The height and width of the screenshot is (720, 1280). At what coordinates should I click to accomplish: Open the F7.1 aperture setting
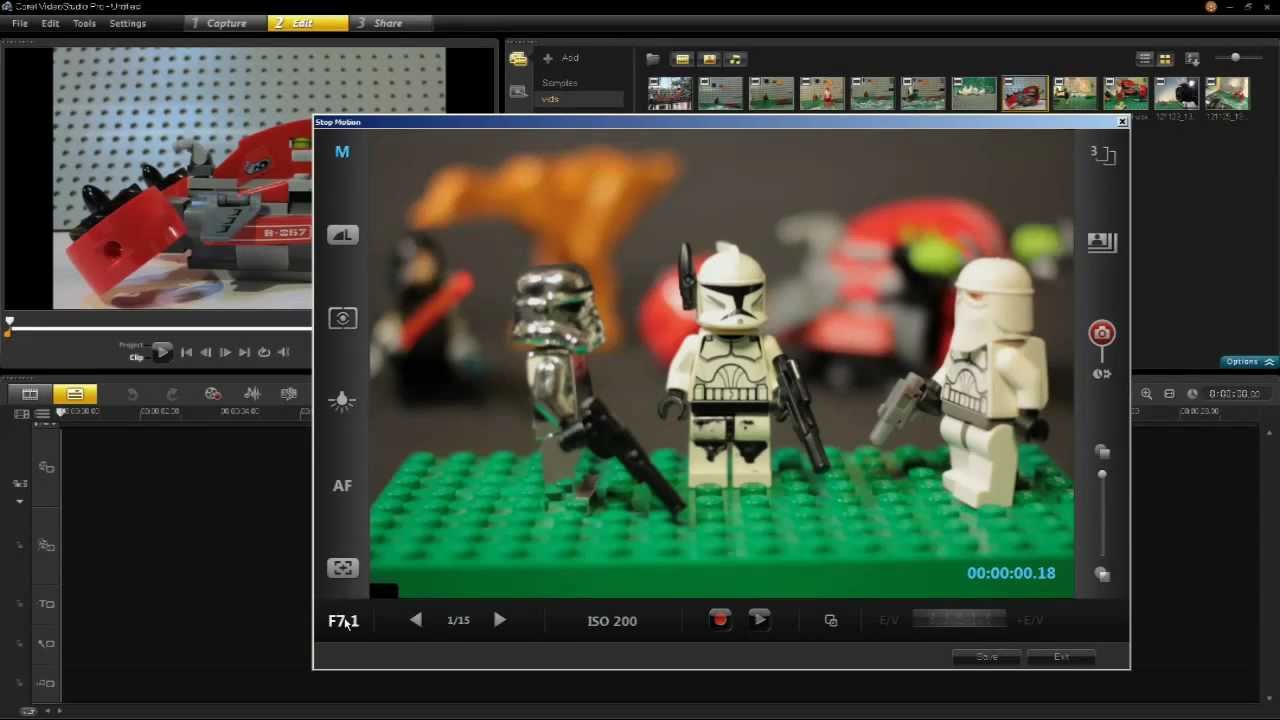tap(343, 621)
